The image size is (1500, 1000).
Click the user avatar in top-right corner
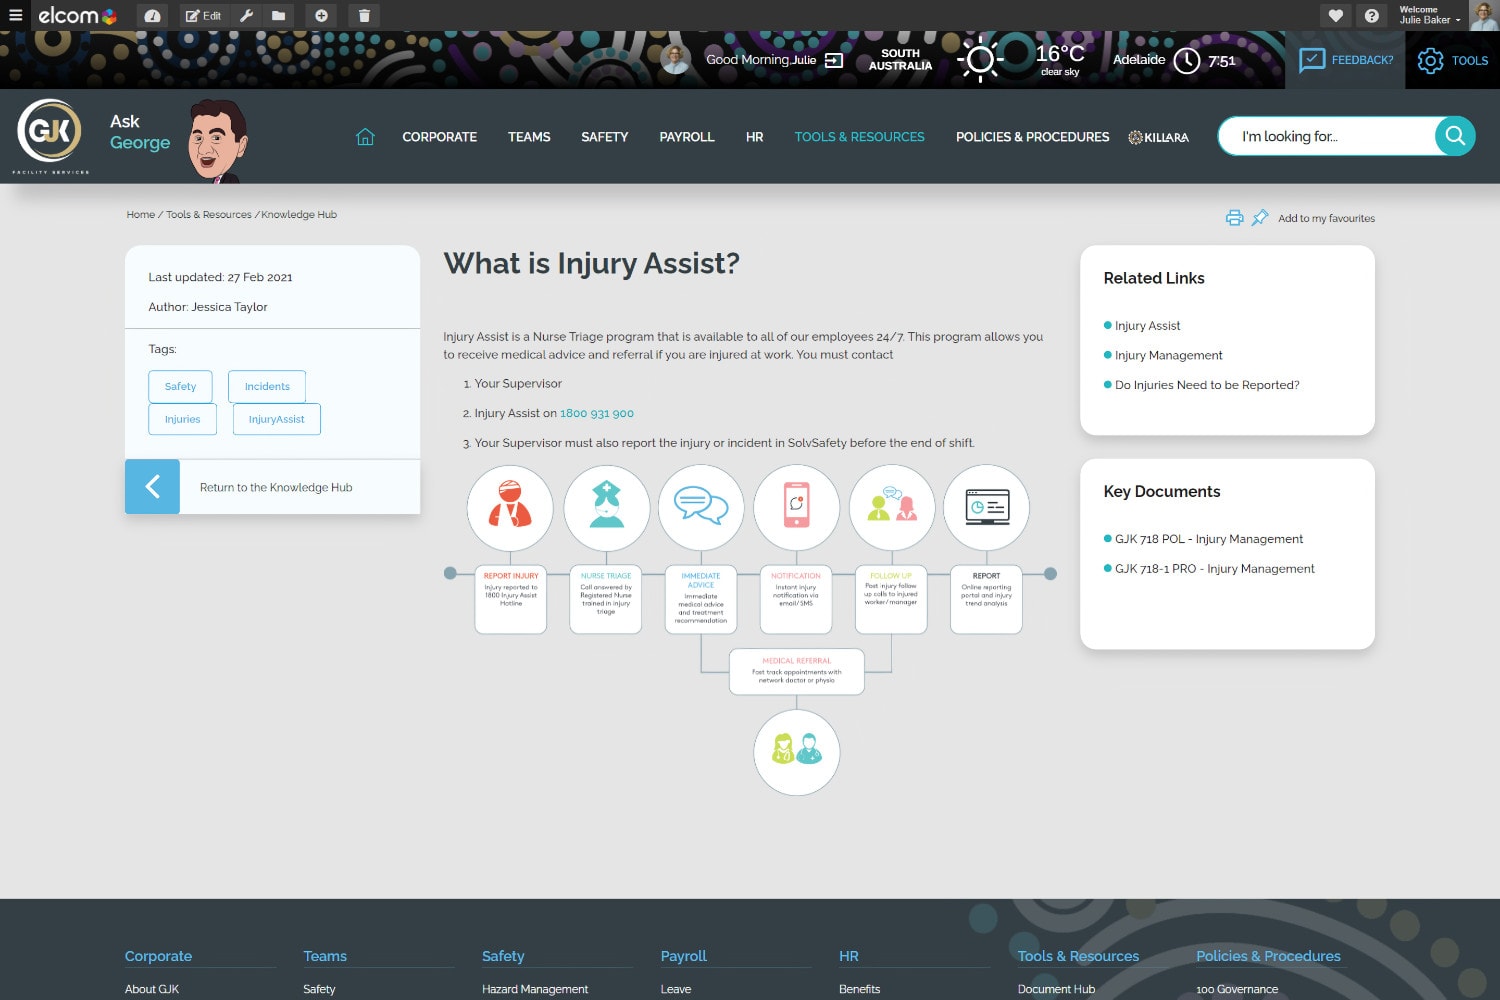coord(1483,15)
